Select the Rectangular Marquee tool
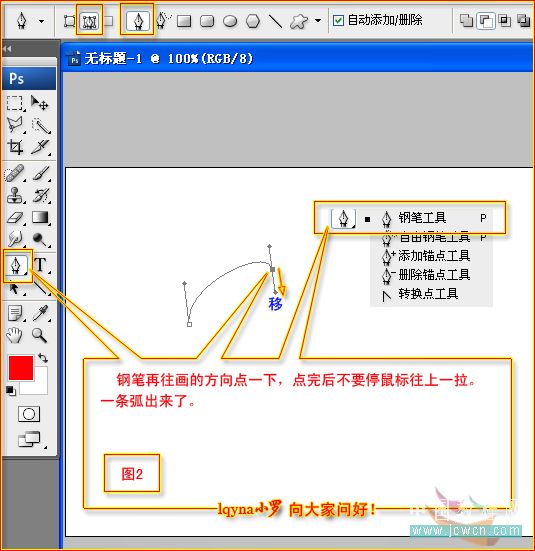 point(14,104)
